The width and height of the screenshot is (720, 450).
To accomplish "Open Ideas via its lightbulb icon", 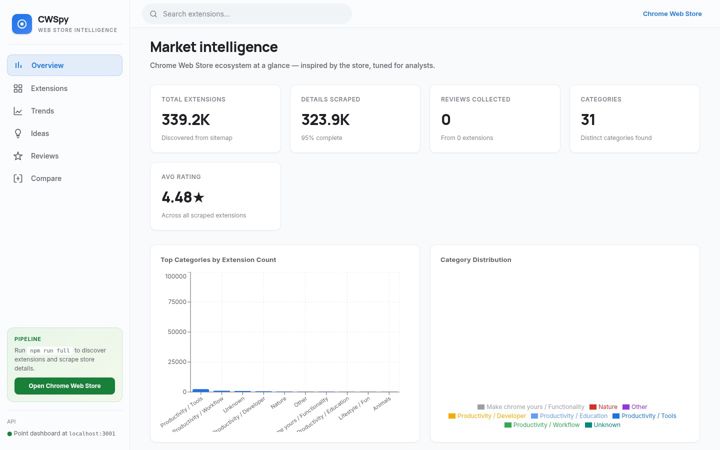I will (18, 133).
